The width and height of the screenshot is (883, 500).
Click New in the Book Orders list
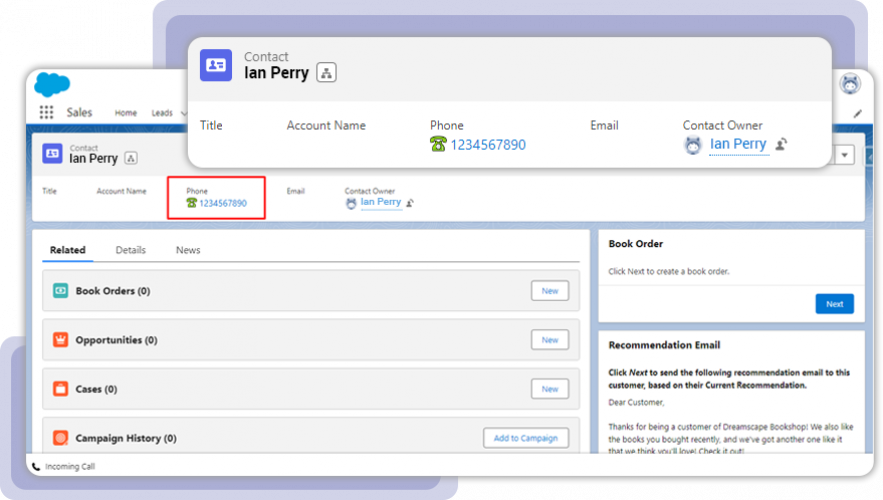point(550,291)
